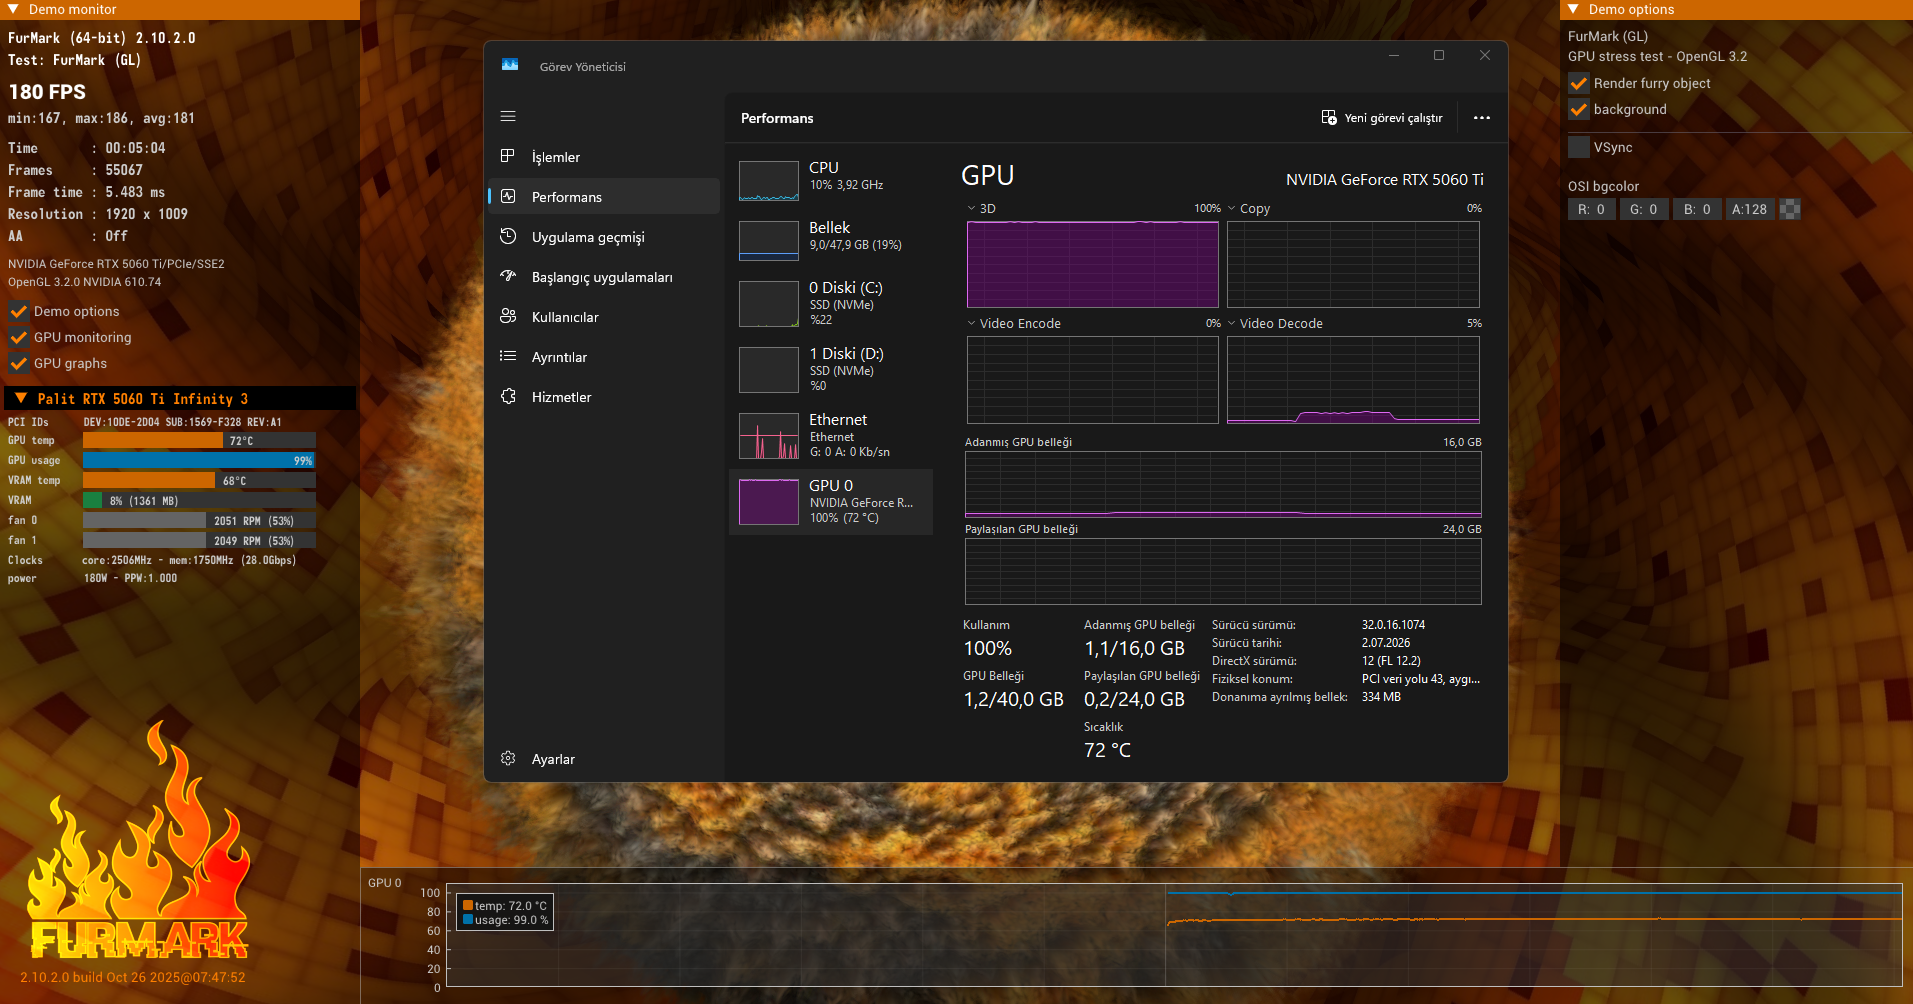Click the Kullanıcılar users icon
The height and width of the screenshot is (1004, 1913).
point(508,316)
